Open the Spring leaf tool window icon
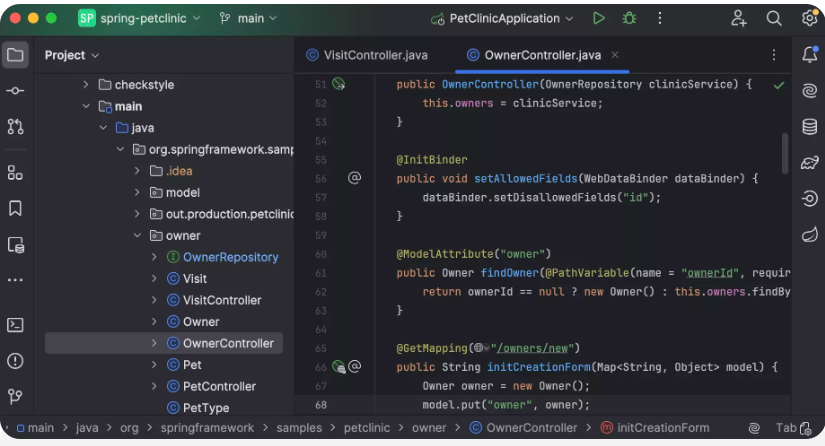825x446 pixels. click(809, 234)
